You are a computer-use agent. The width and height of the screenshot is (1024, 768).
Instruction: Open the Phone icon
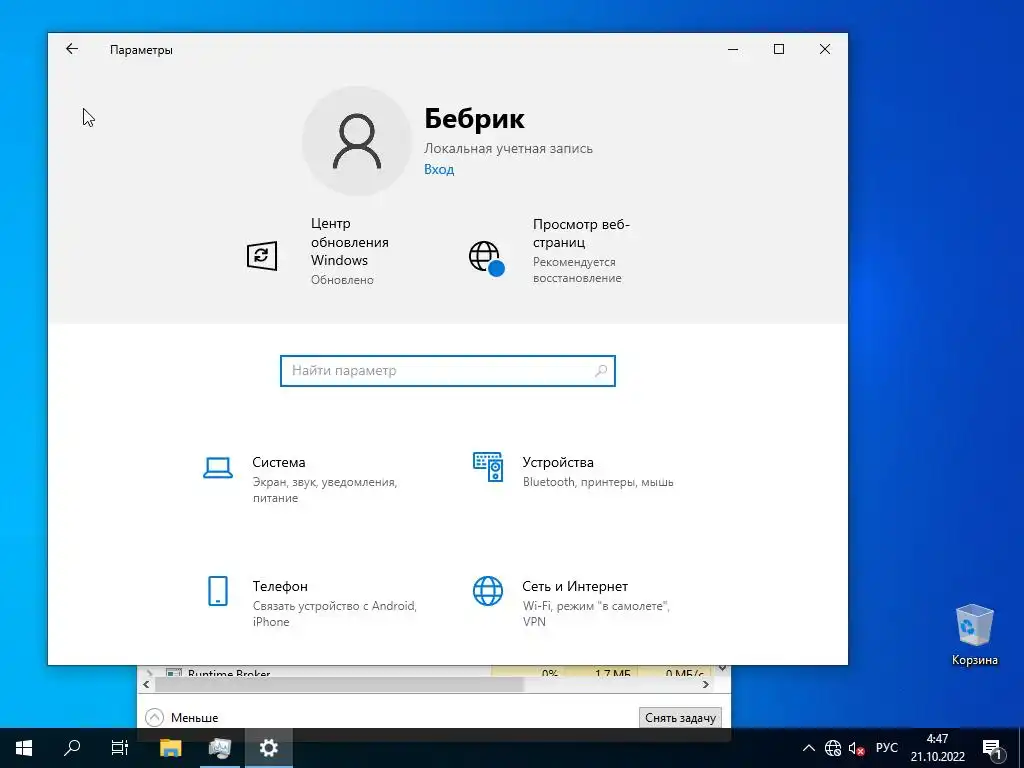[217, 591]
